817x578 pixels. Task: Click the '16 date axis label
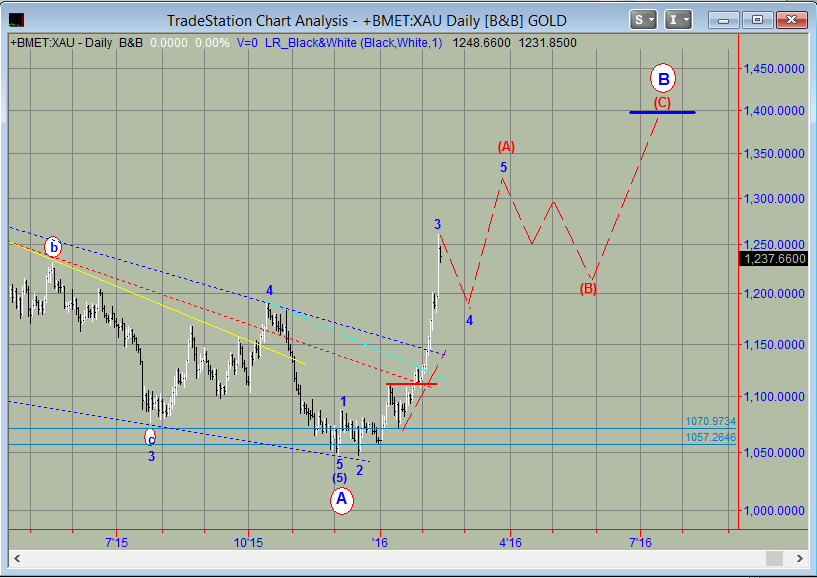380,543
